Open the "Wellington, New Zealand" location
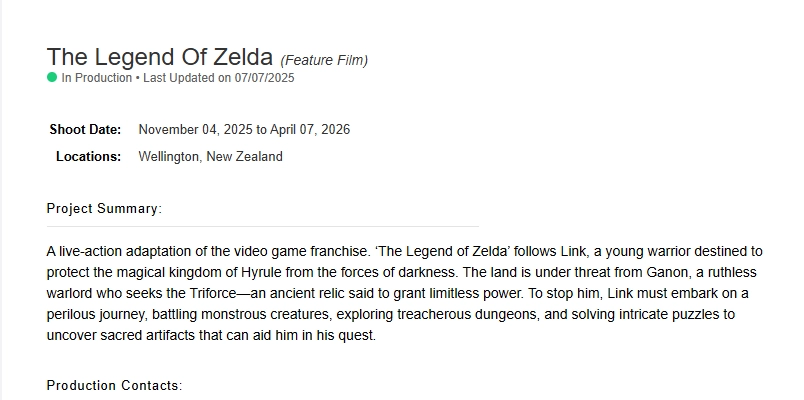Screen dimensions: 804x400 click(210, 157)
